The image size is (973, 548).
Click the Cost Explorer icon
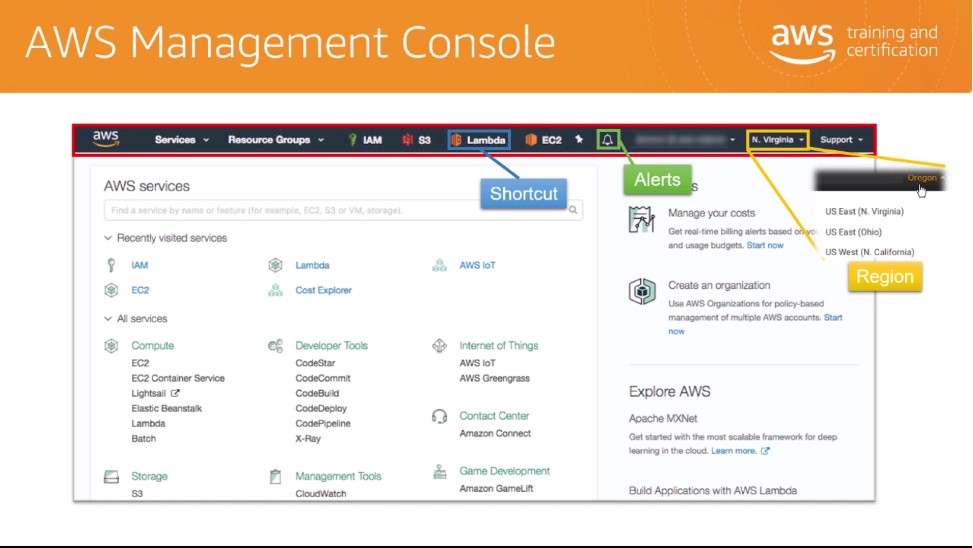[x=276, y=290]
